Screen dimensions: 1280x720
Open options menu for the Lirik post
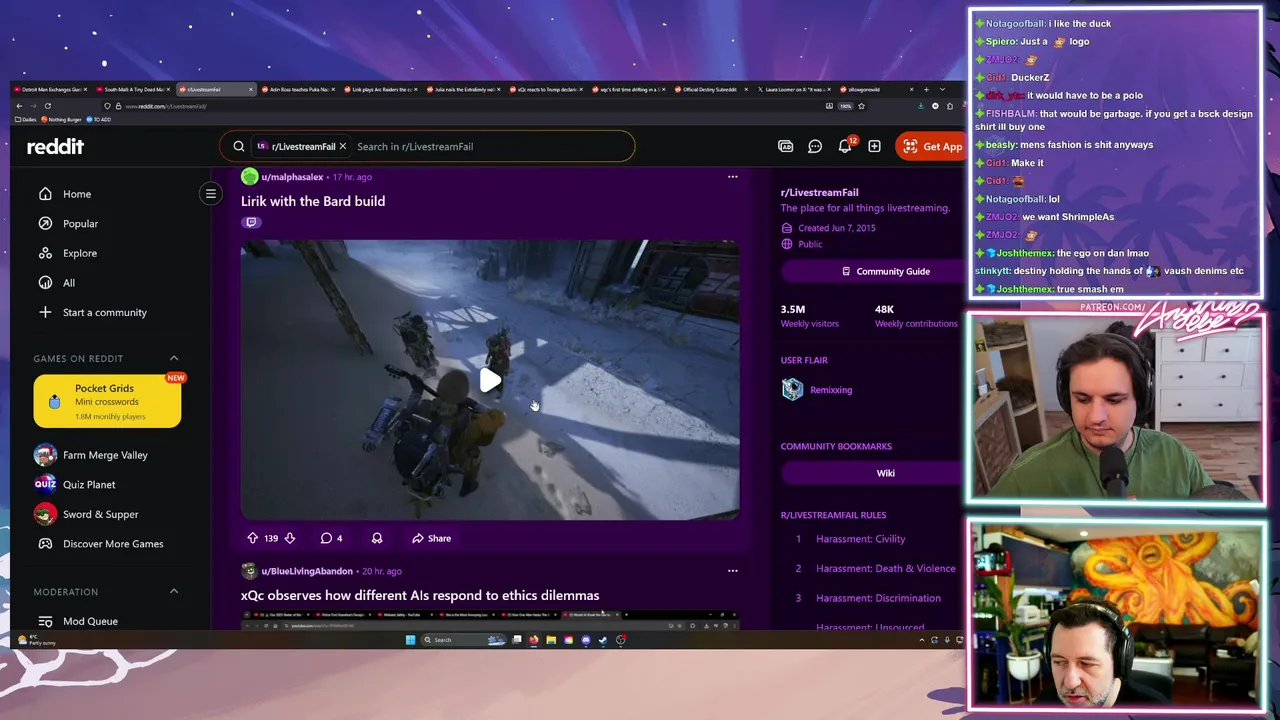pos(733,177)
